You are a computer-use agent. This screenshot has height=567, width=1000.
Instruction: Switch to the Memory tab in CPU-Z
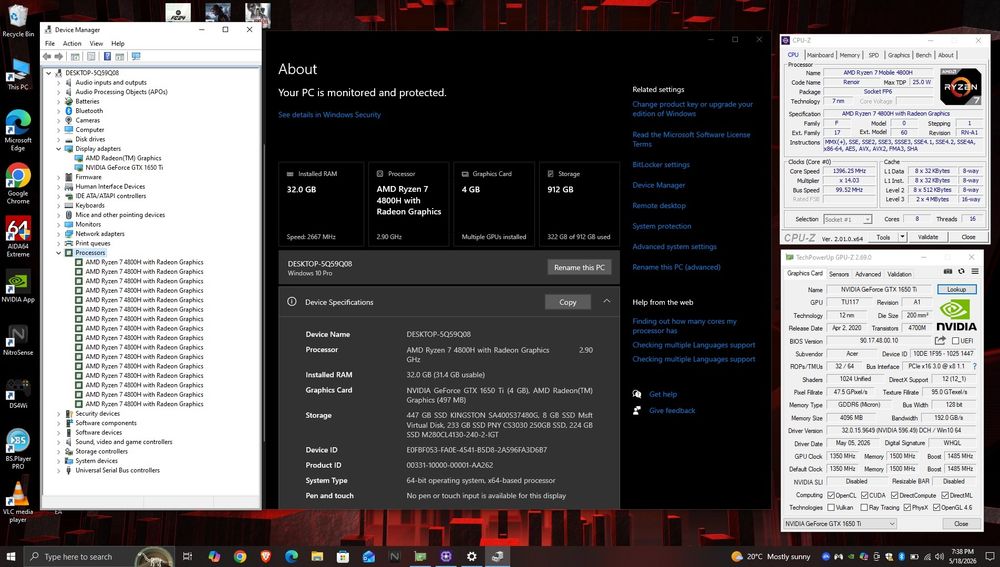[849, 55]
